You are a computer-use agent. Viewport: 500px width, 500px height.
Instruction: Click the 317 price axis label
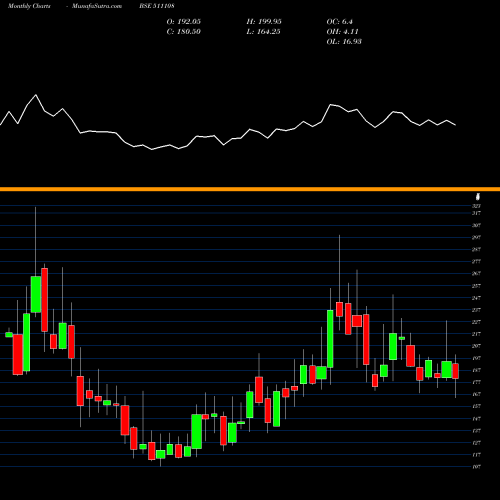point(476,213)
